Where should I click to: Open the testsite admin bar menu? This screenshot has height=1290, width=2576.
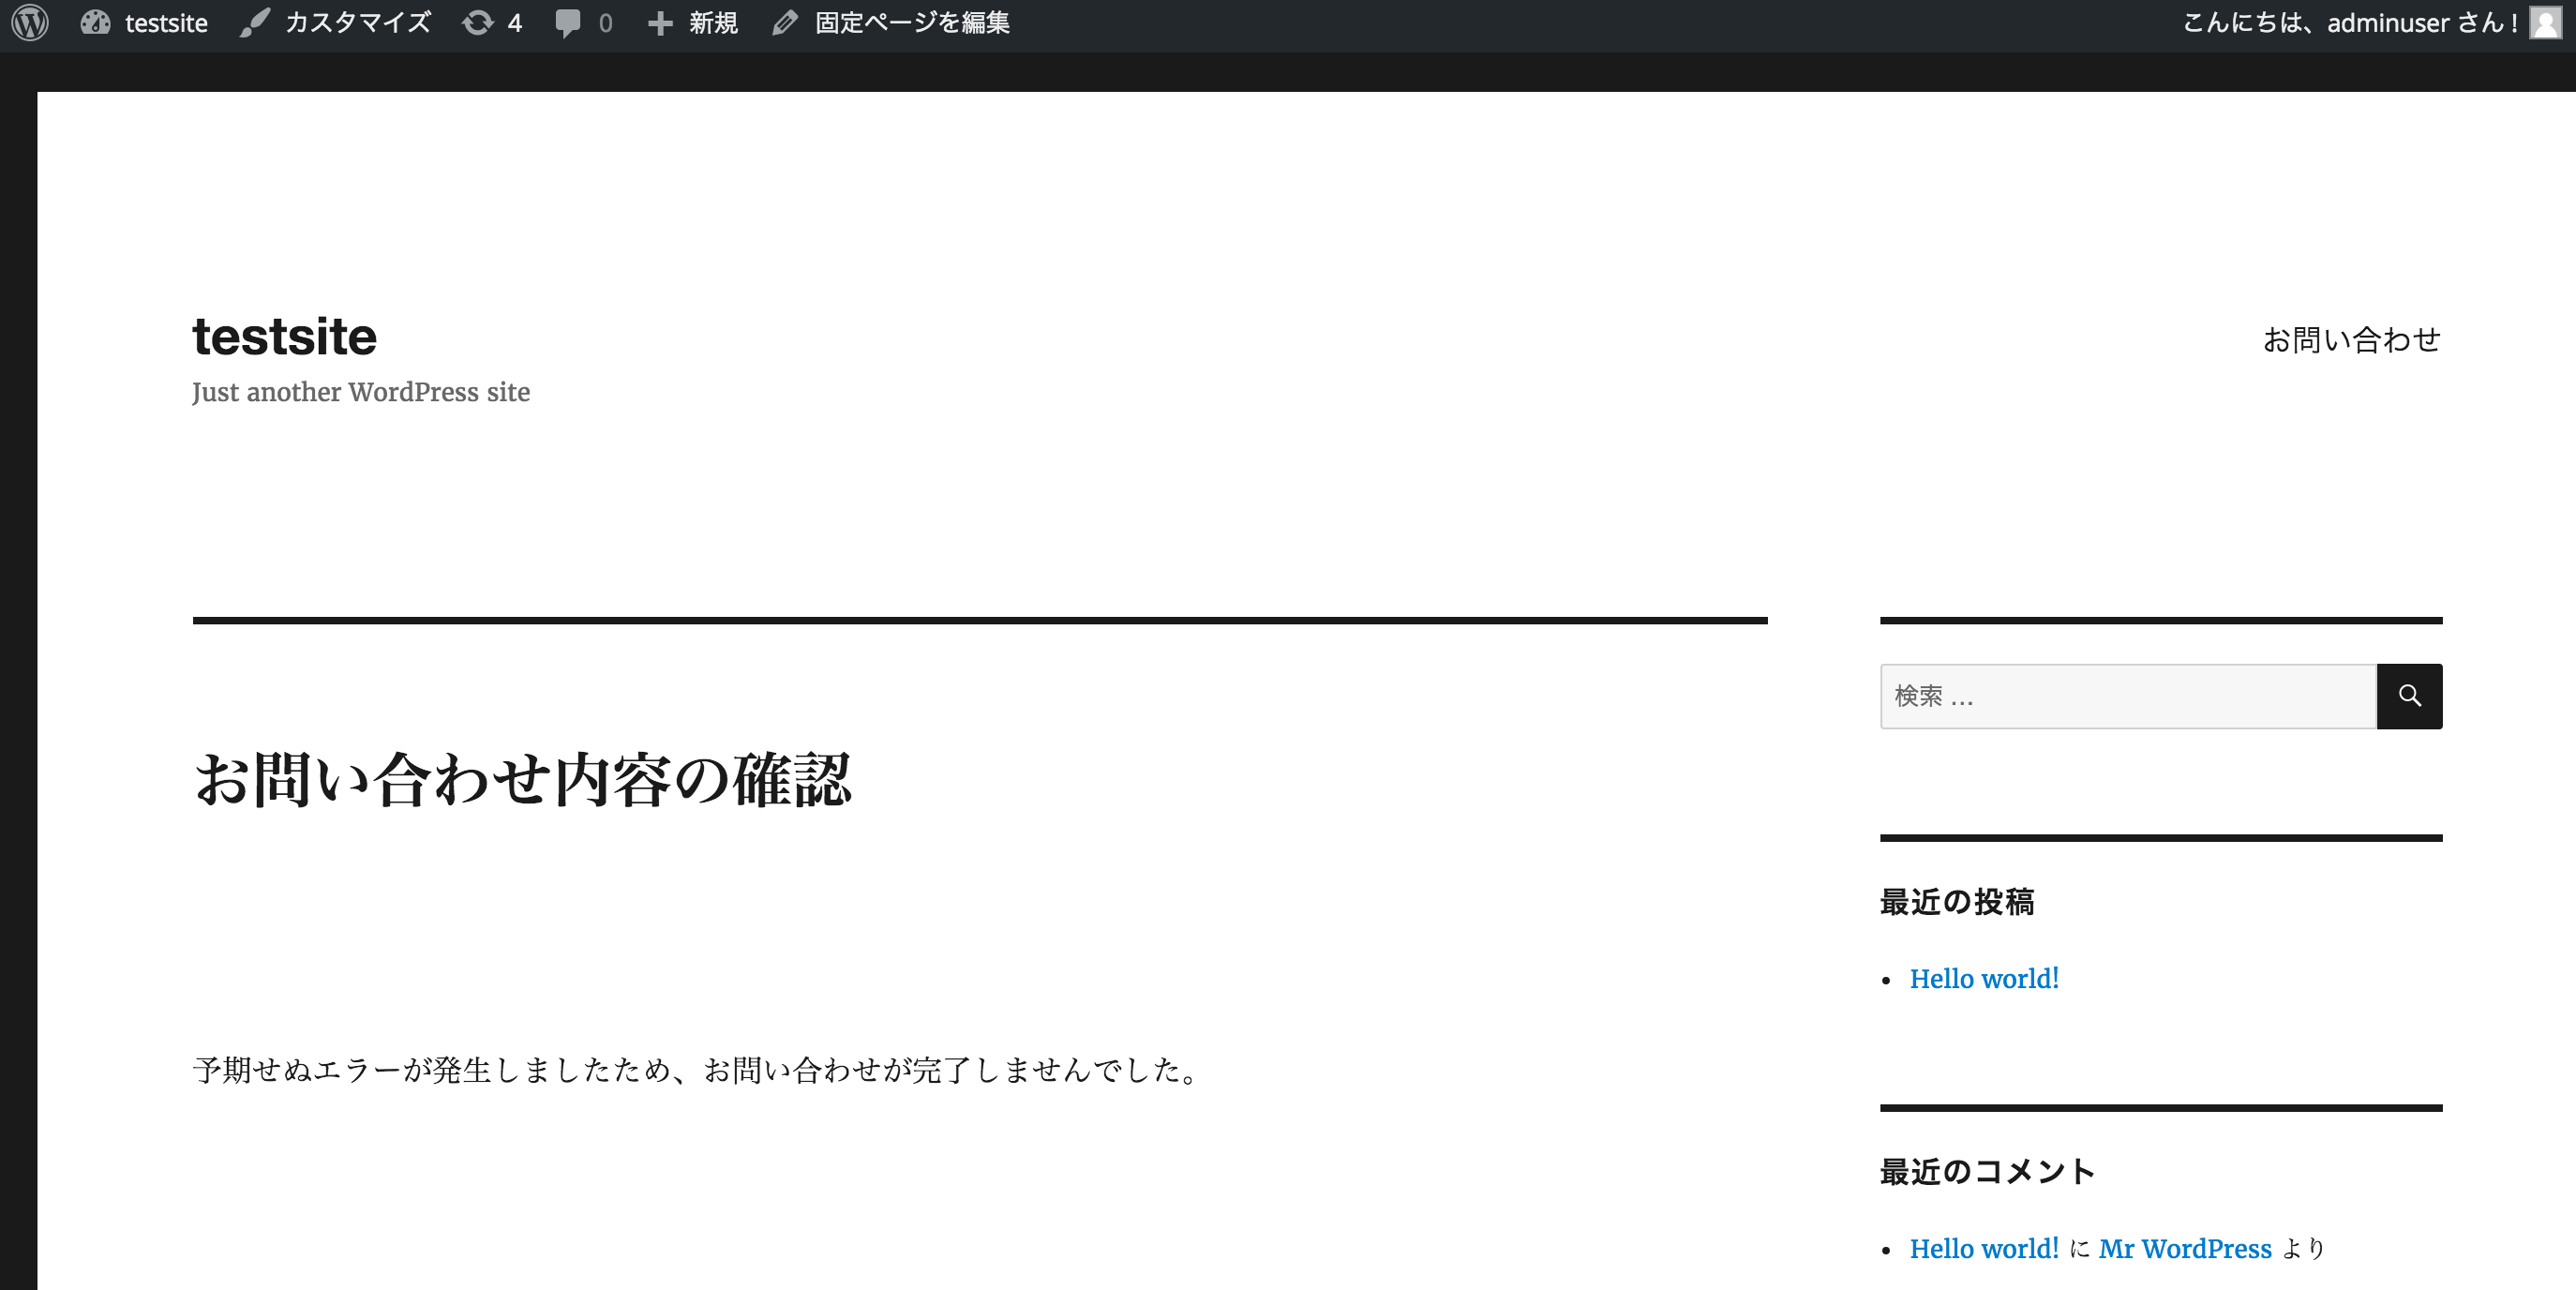[165, 22]
